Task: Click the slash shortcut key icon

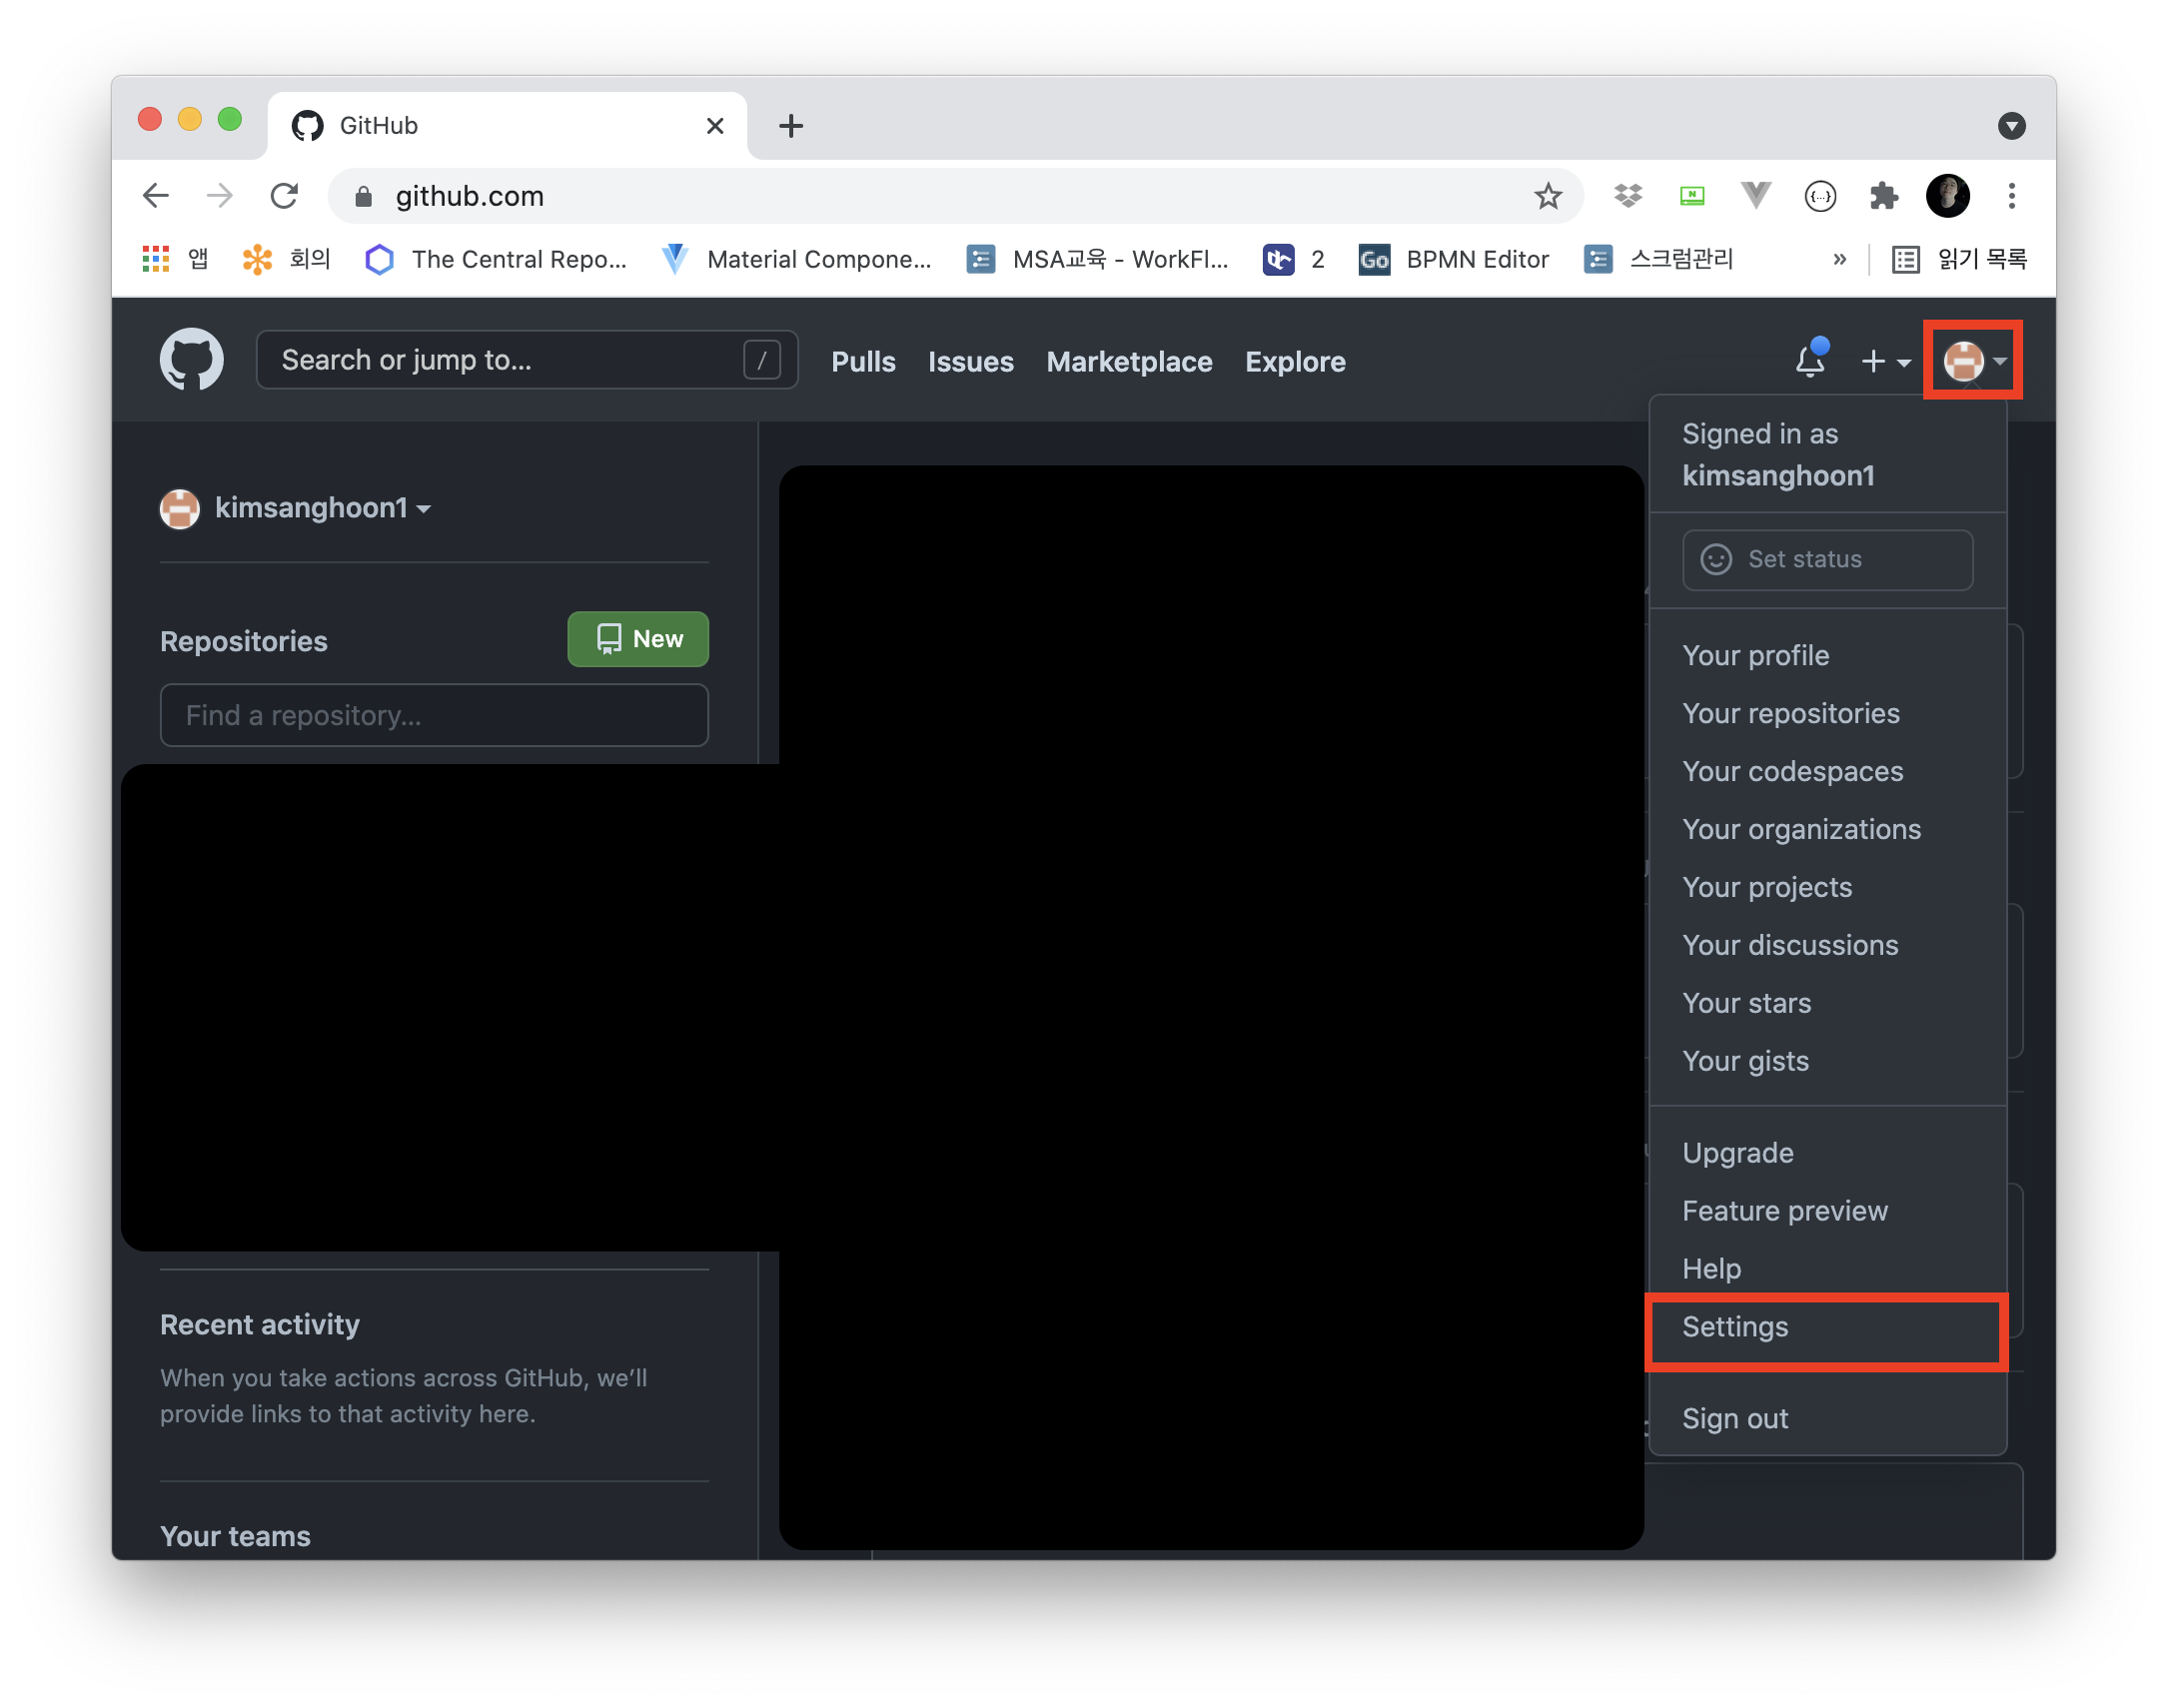Action: click(x=762, y=360)
